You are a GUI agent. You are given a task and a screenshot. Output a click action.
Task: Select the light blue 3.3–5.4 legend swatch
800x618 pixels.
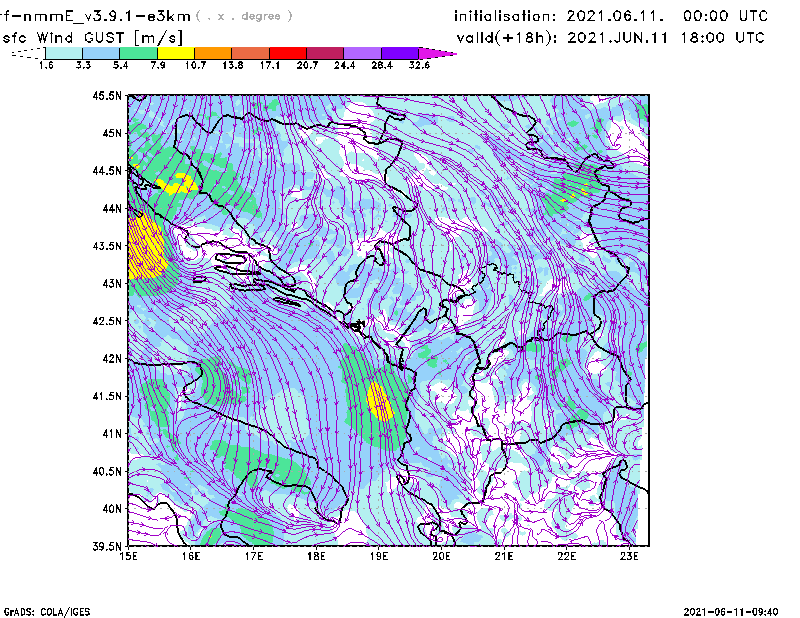[101, 53]
